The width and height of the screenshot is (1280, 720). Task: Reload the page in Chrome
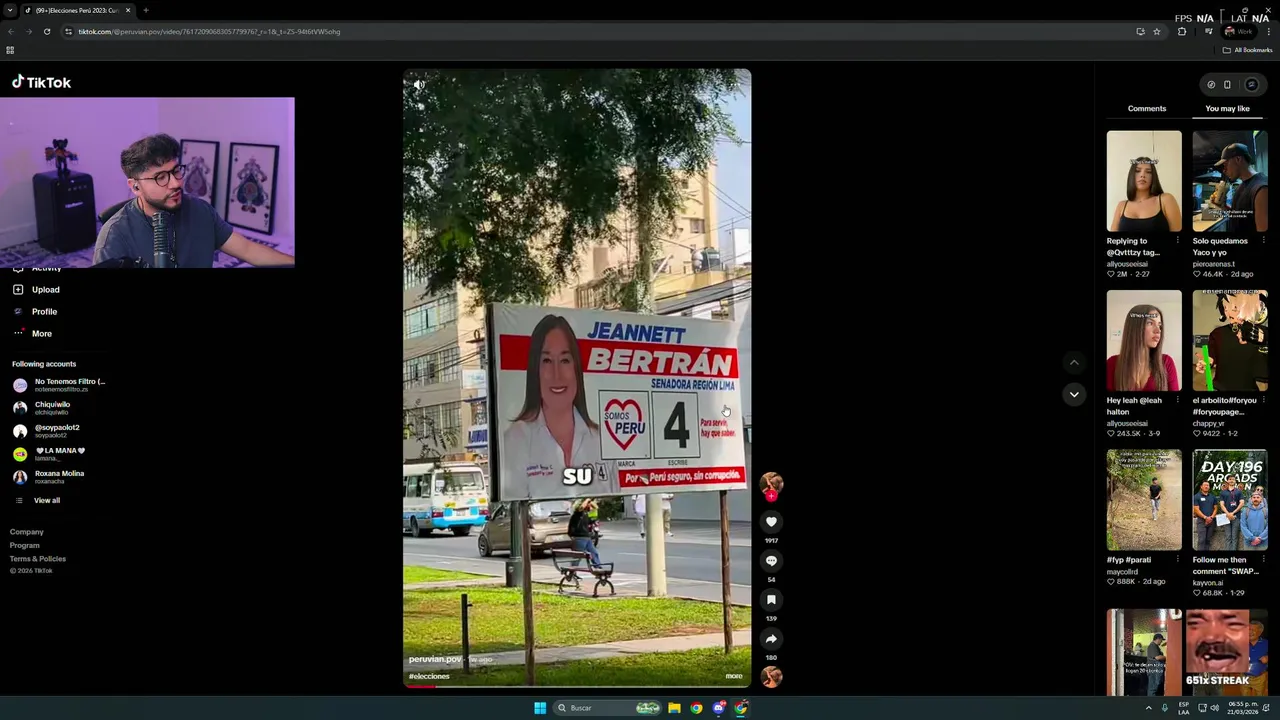click(x=46, y=31)
